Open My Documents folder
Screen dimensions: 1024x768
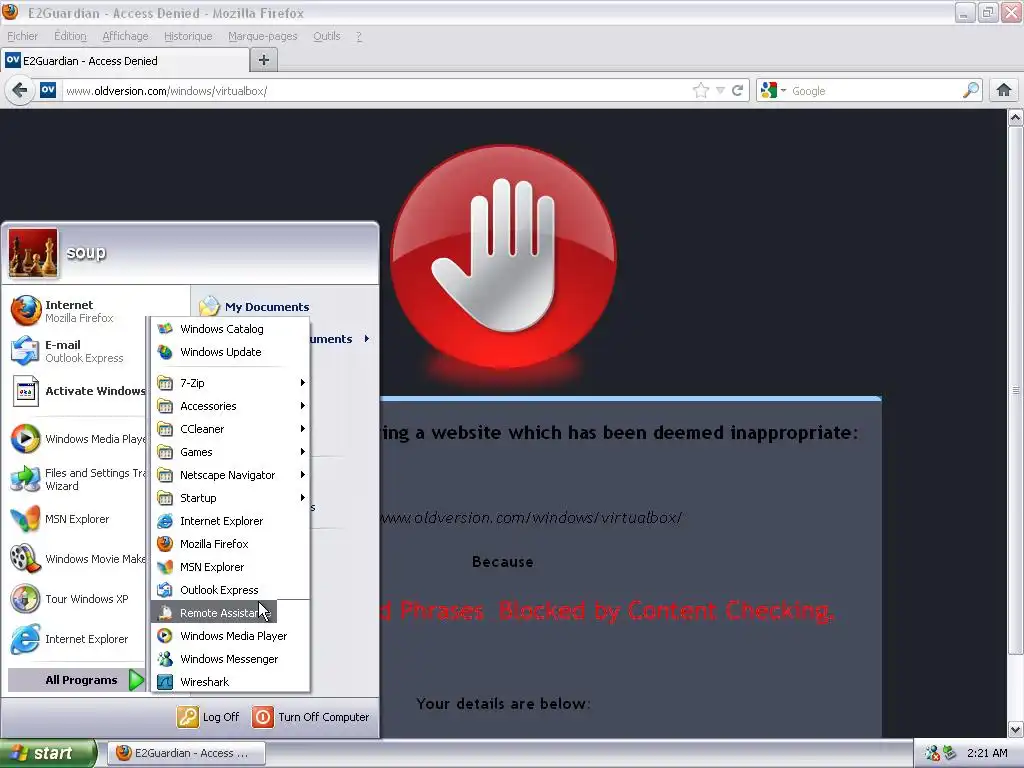coord(255,306)
